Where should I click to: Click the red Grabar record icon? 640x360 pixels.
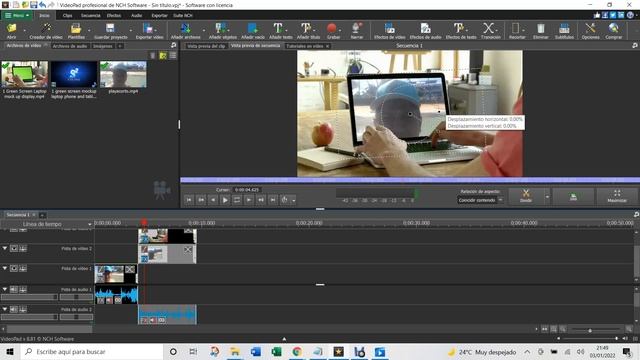coord(331,28)
